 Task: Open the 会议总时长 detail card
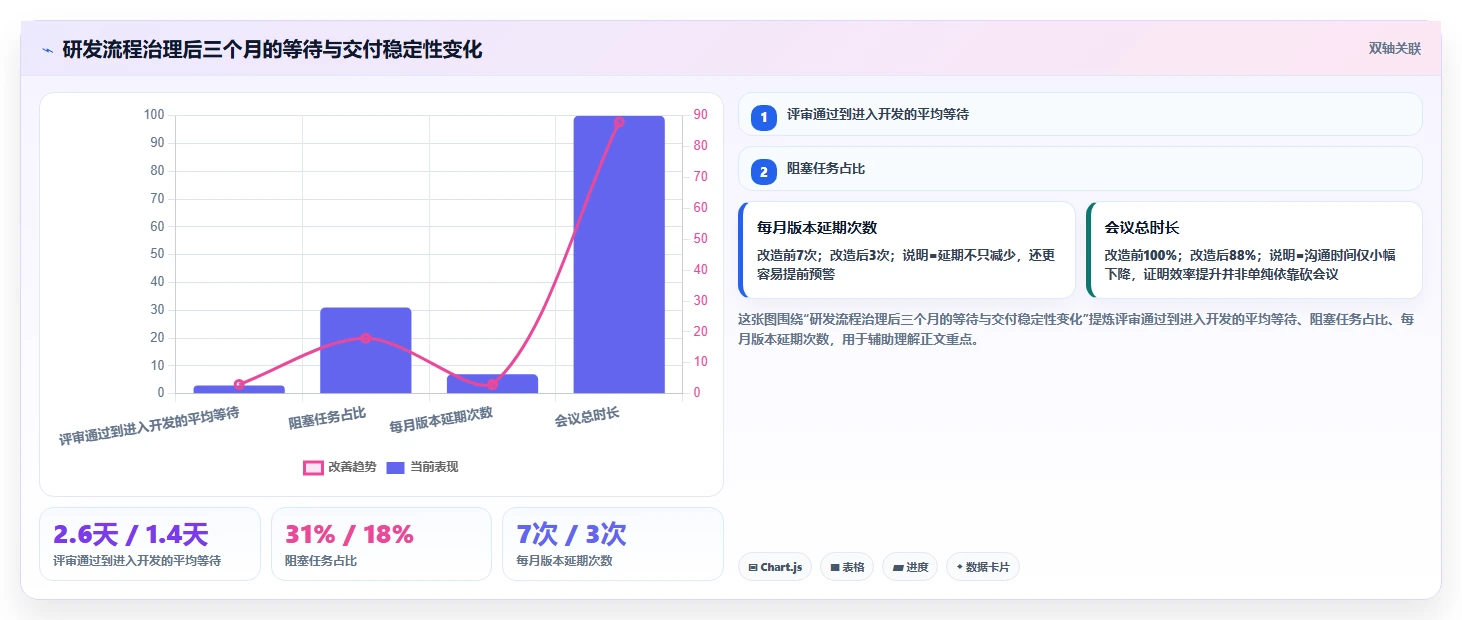tap(1254, 250)
